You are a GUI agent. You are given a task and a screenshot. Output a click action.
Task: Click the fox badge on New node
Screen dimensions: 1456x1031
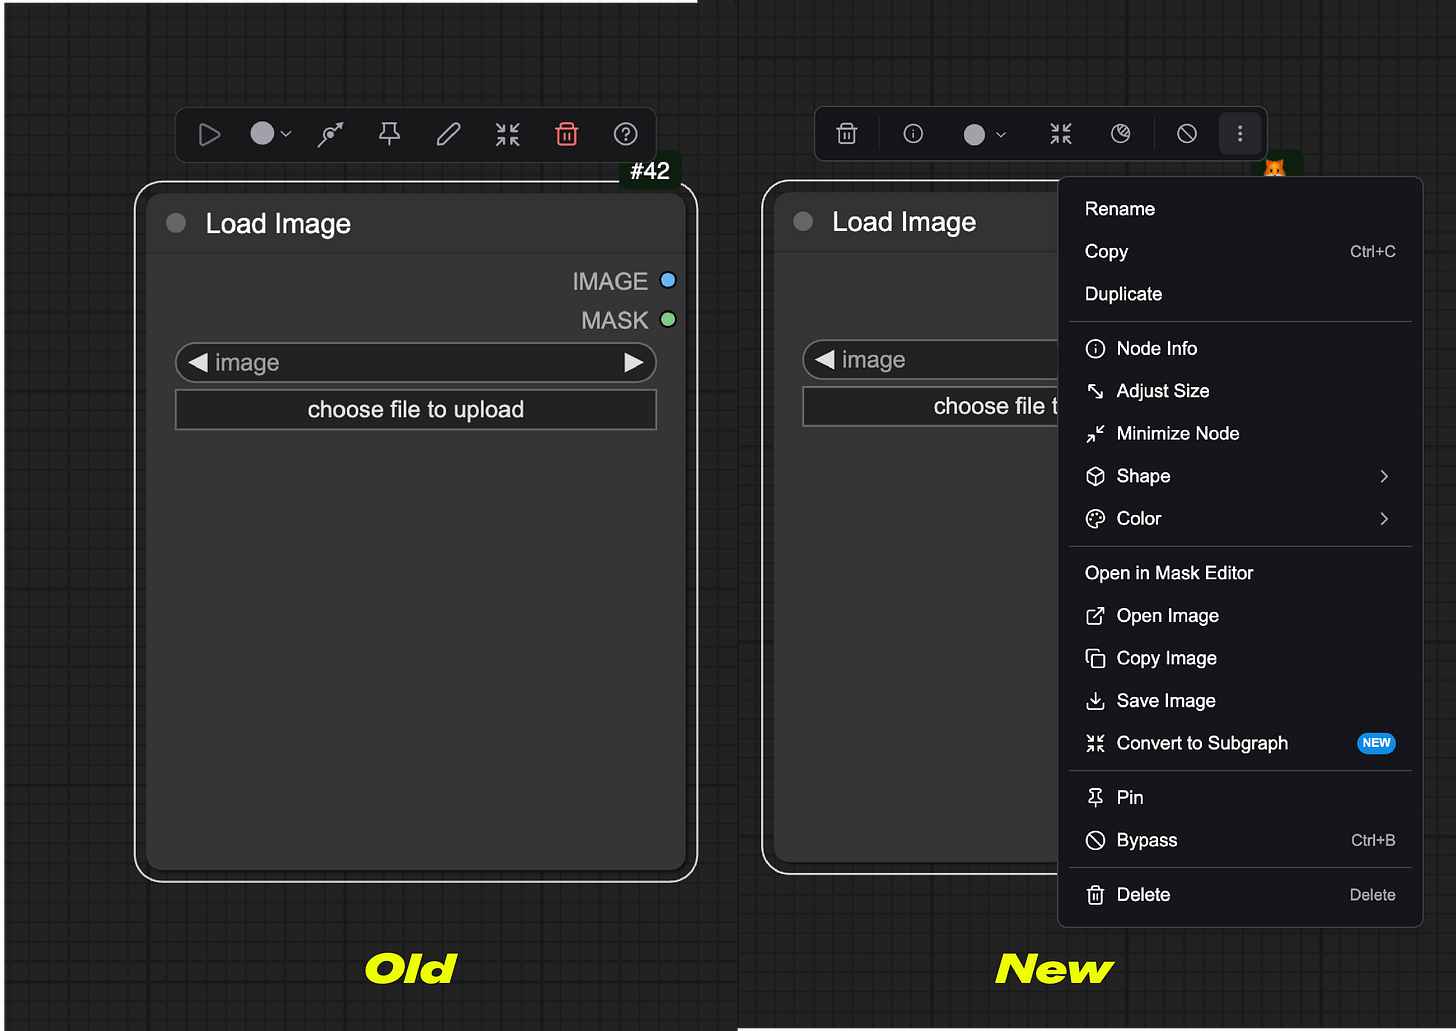[1275, 167]
